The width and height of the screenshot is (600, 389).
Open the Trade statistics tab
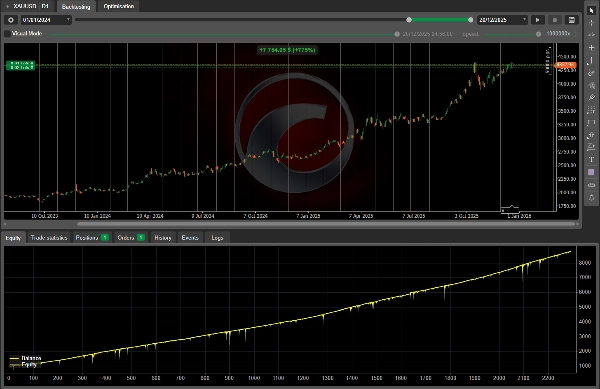point(49,238)
